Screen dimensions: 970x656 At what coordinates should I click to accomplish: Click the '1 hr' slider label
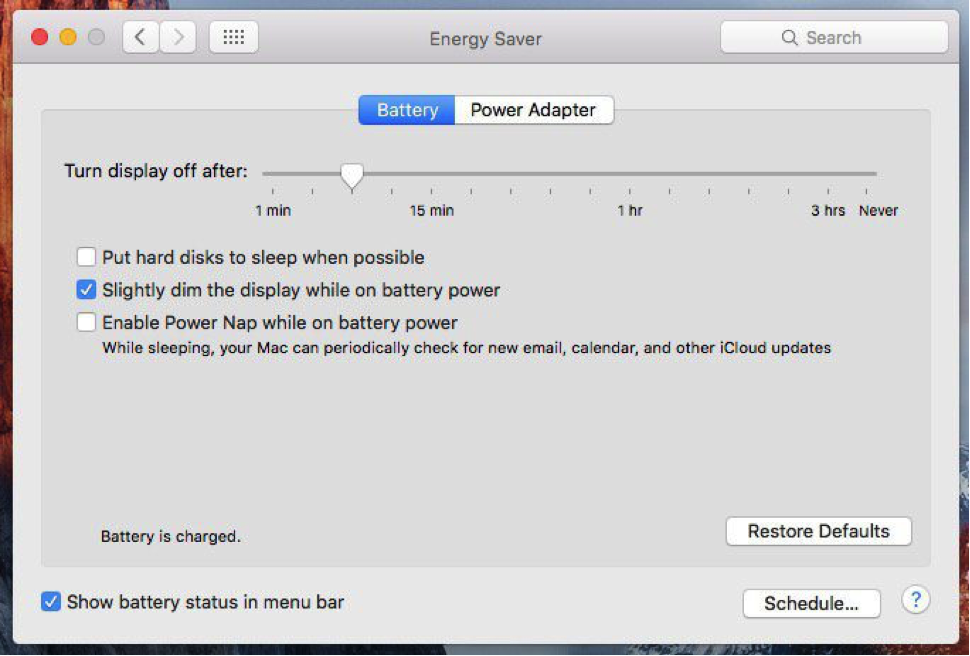630,211
